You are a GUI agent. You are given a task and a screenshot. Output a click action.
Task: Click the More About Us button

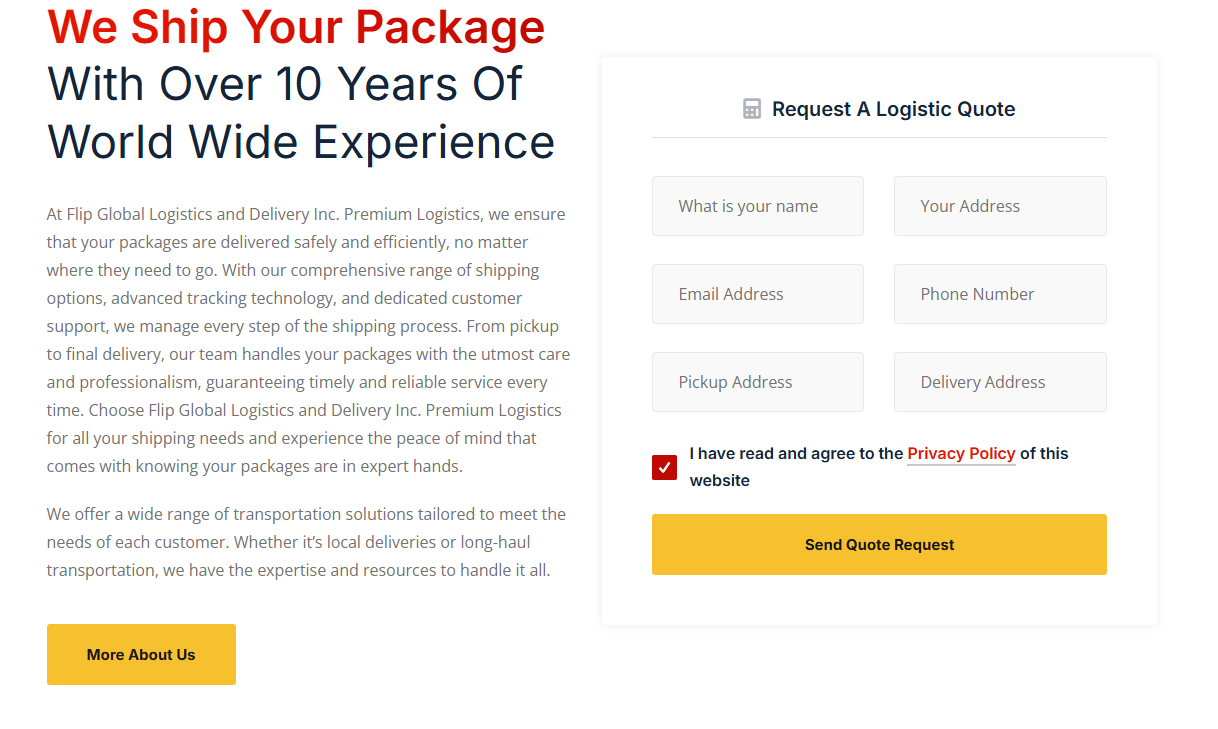141,655
